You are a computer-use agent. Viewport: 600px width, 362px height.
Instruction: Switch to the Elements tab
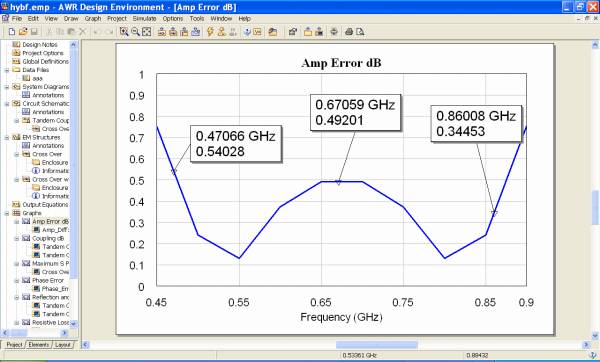tap(39, 345)
